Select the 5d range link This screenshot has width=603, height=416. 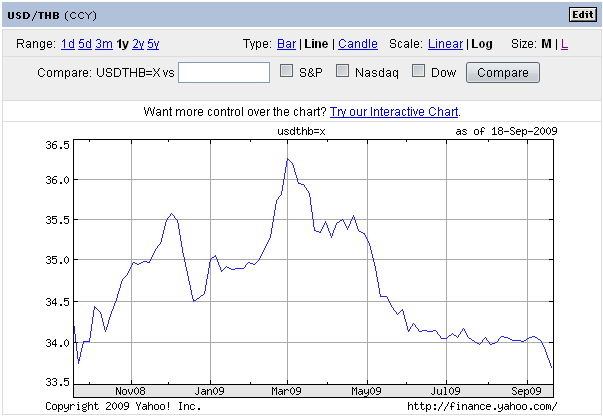coord(85,44)
